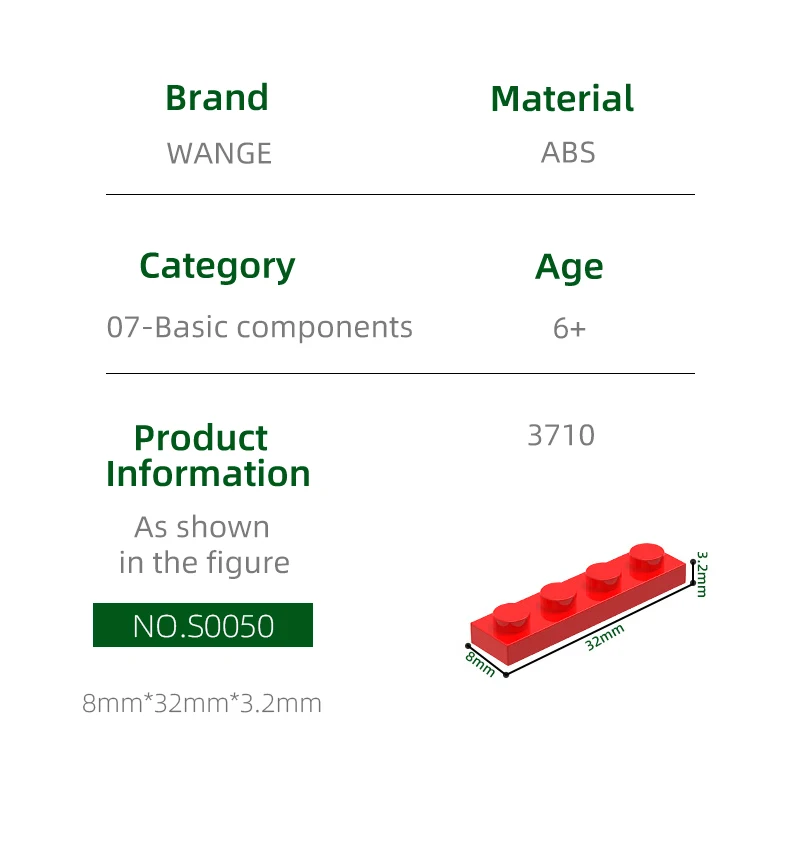Click the last stud near the 3.2mm label
Image resolution: width=800 pixels, height=852 pixels.
click(x=647, y=556)
